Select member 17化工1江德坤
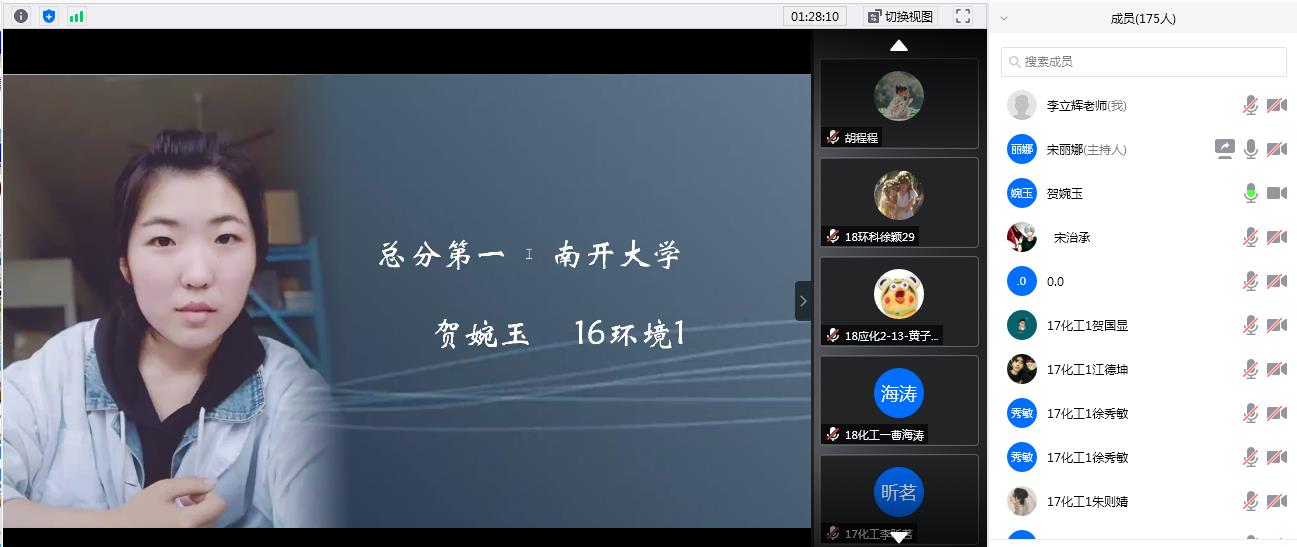The image size is (1297, 547). (x=1144, y=369)
